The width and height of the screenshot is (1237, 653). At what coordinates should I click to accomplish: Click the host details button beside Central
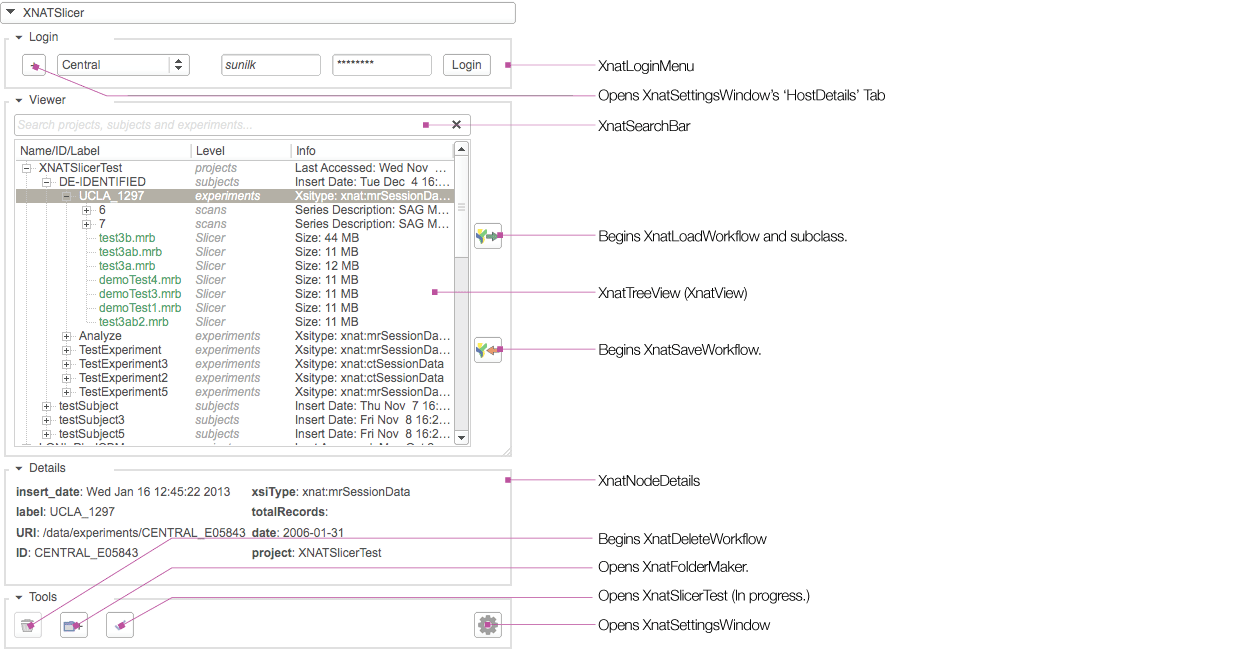pyautogui.click(x=33, y=65)
